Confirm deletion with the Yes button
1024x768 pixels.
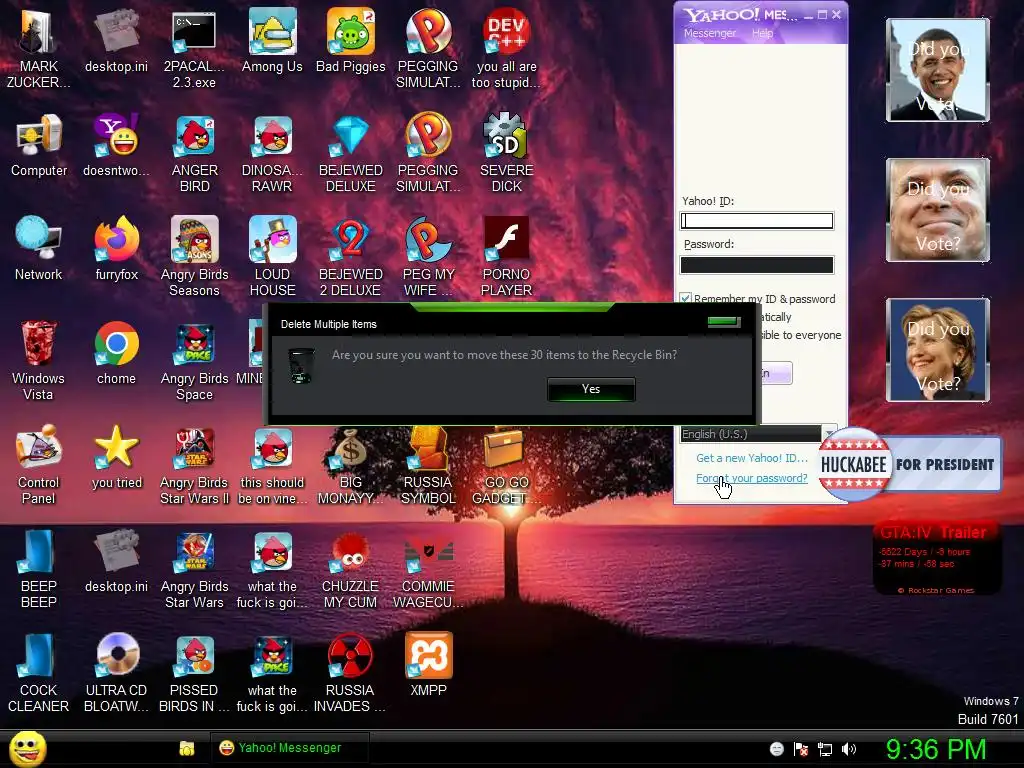tap(591, 389)
